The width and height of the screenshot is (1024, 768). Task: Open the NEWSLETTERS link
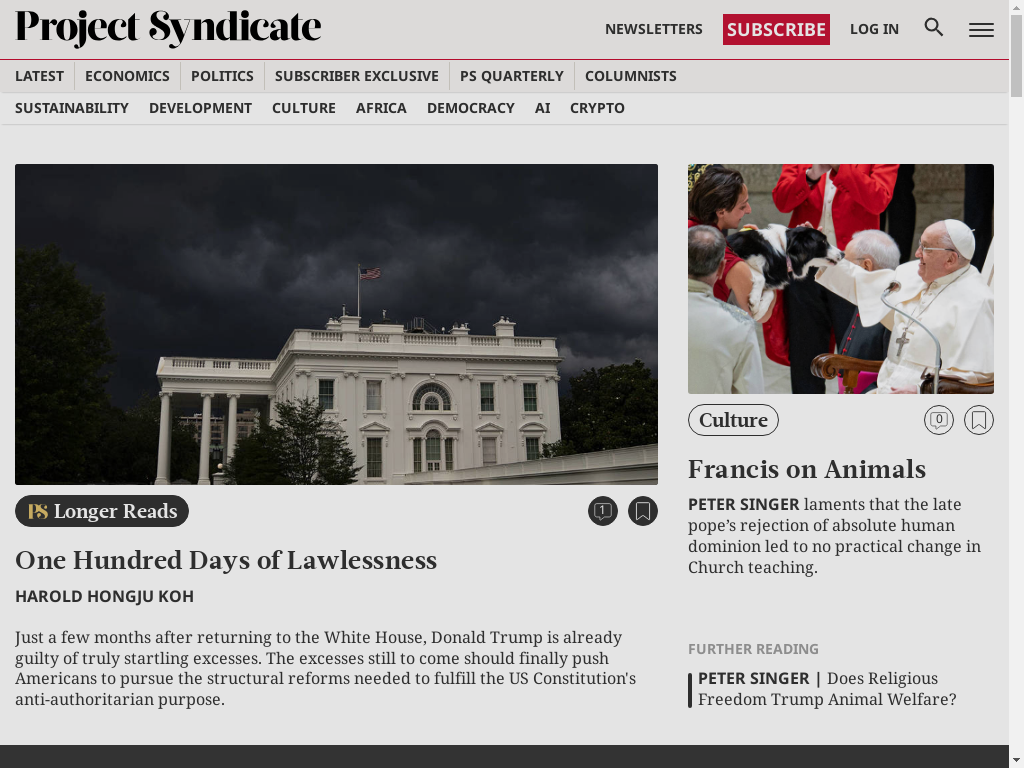point(654,29)
